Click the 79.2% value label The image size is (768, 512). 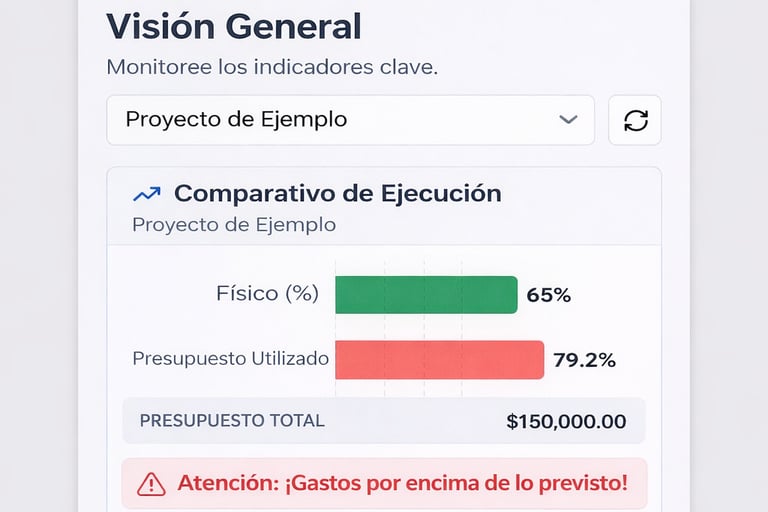click(x=584, y=360)
